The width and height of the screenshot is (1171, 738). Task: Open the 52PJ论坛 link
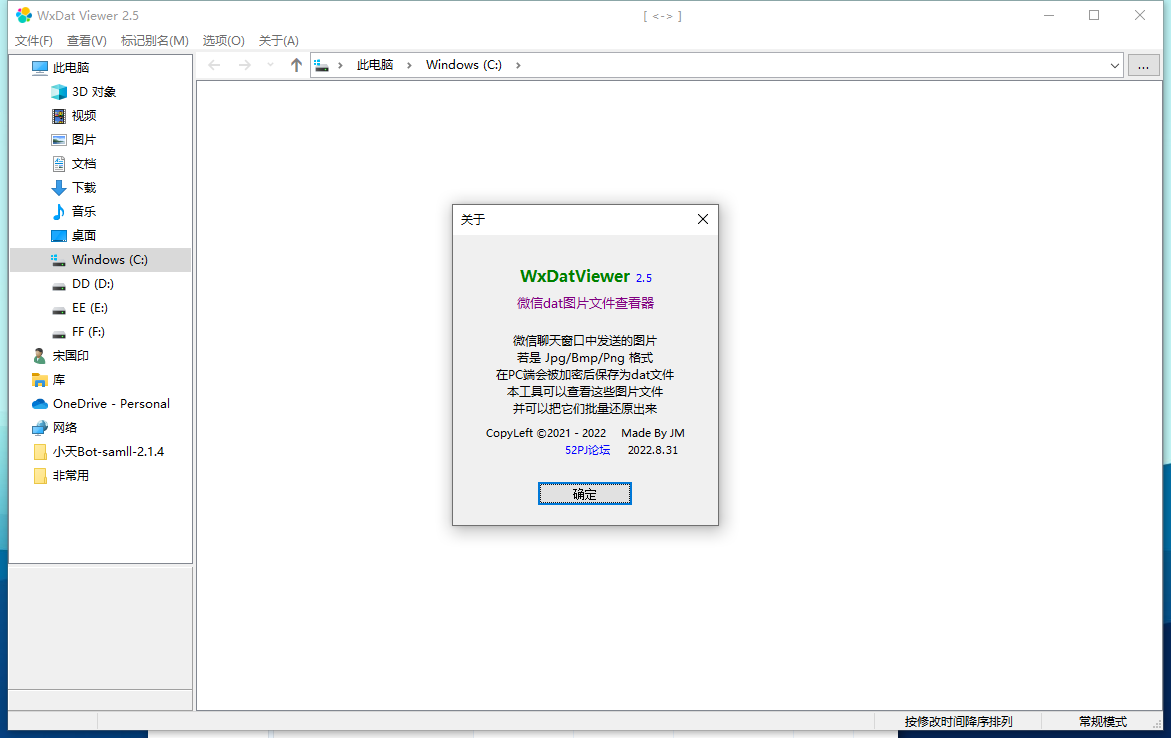(588, 450)
